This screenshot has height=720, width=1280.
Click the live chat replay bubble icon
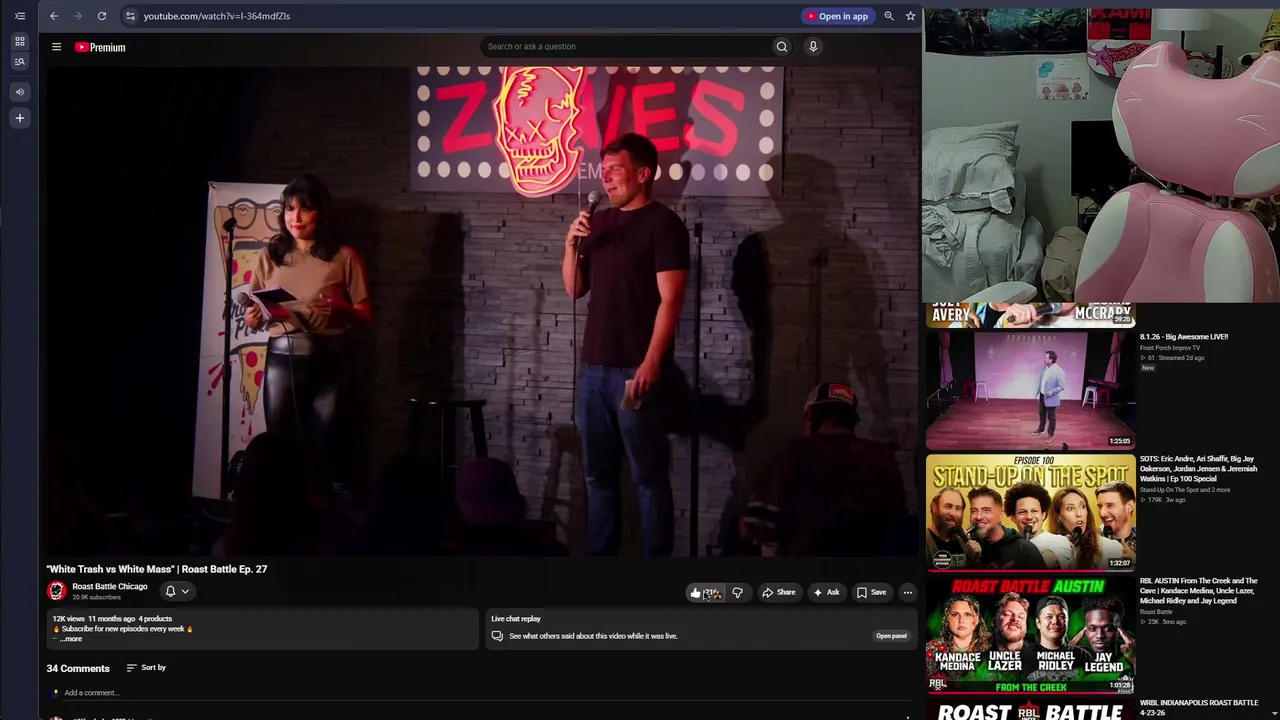click(497, 636)
